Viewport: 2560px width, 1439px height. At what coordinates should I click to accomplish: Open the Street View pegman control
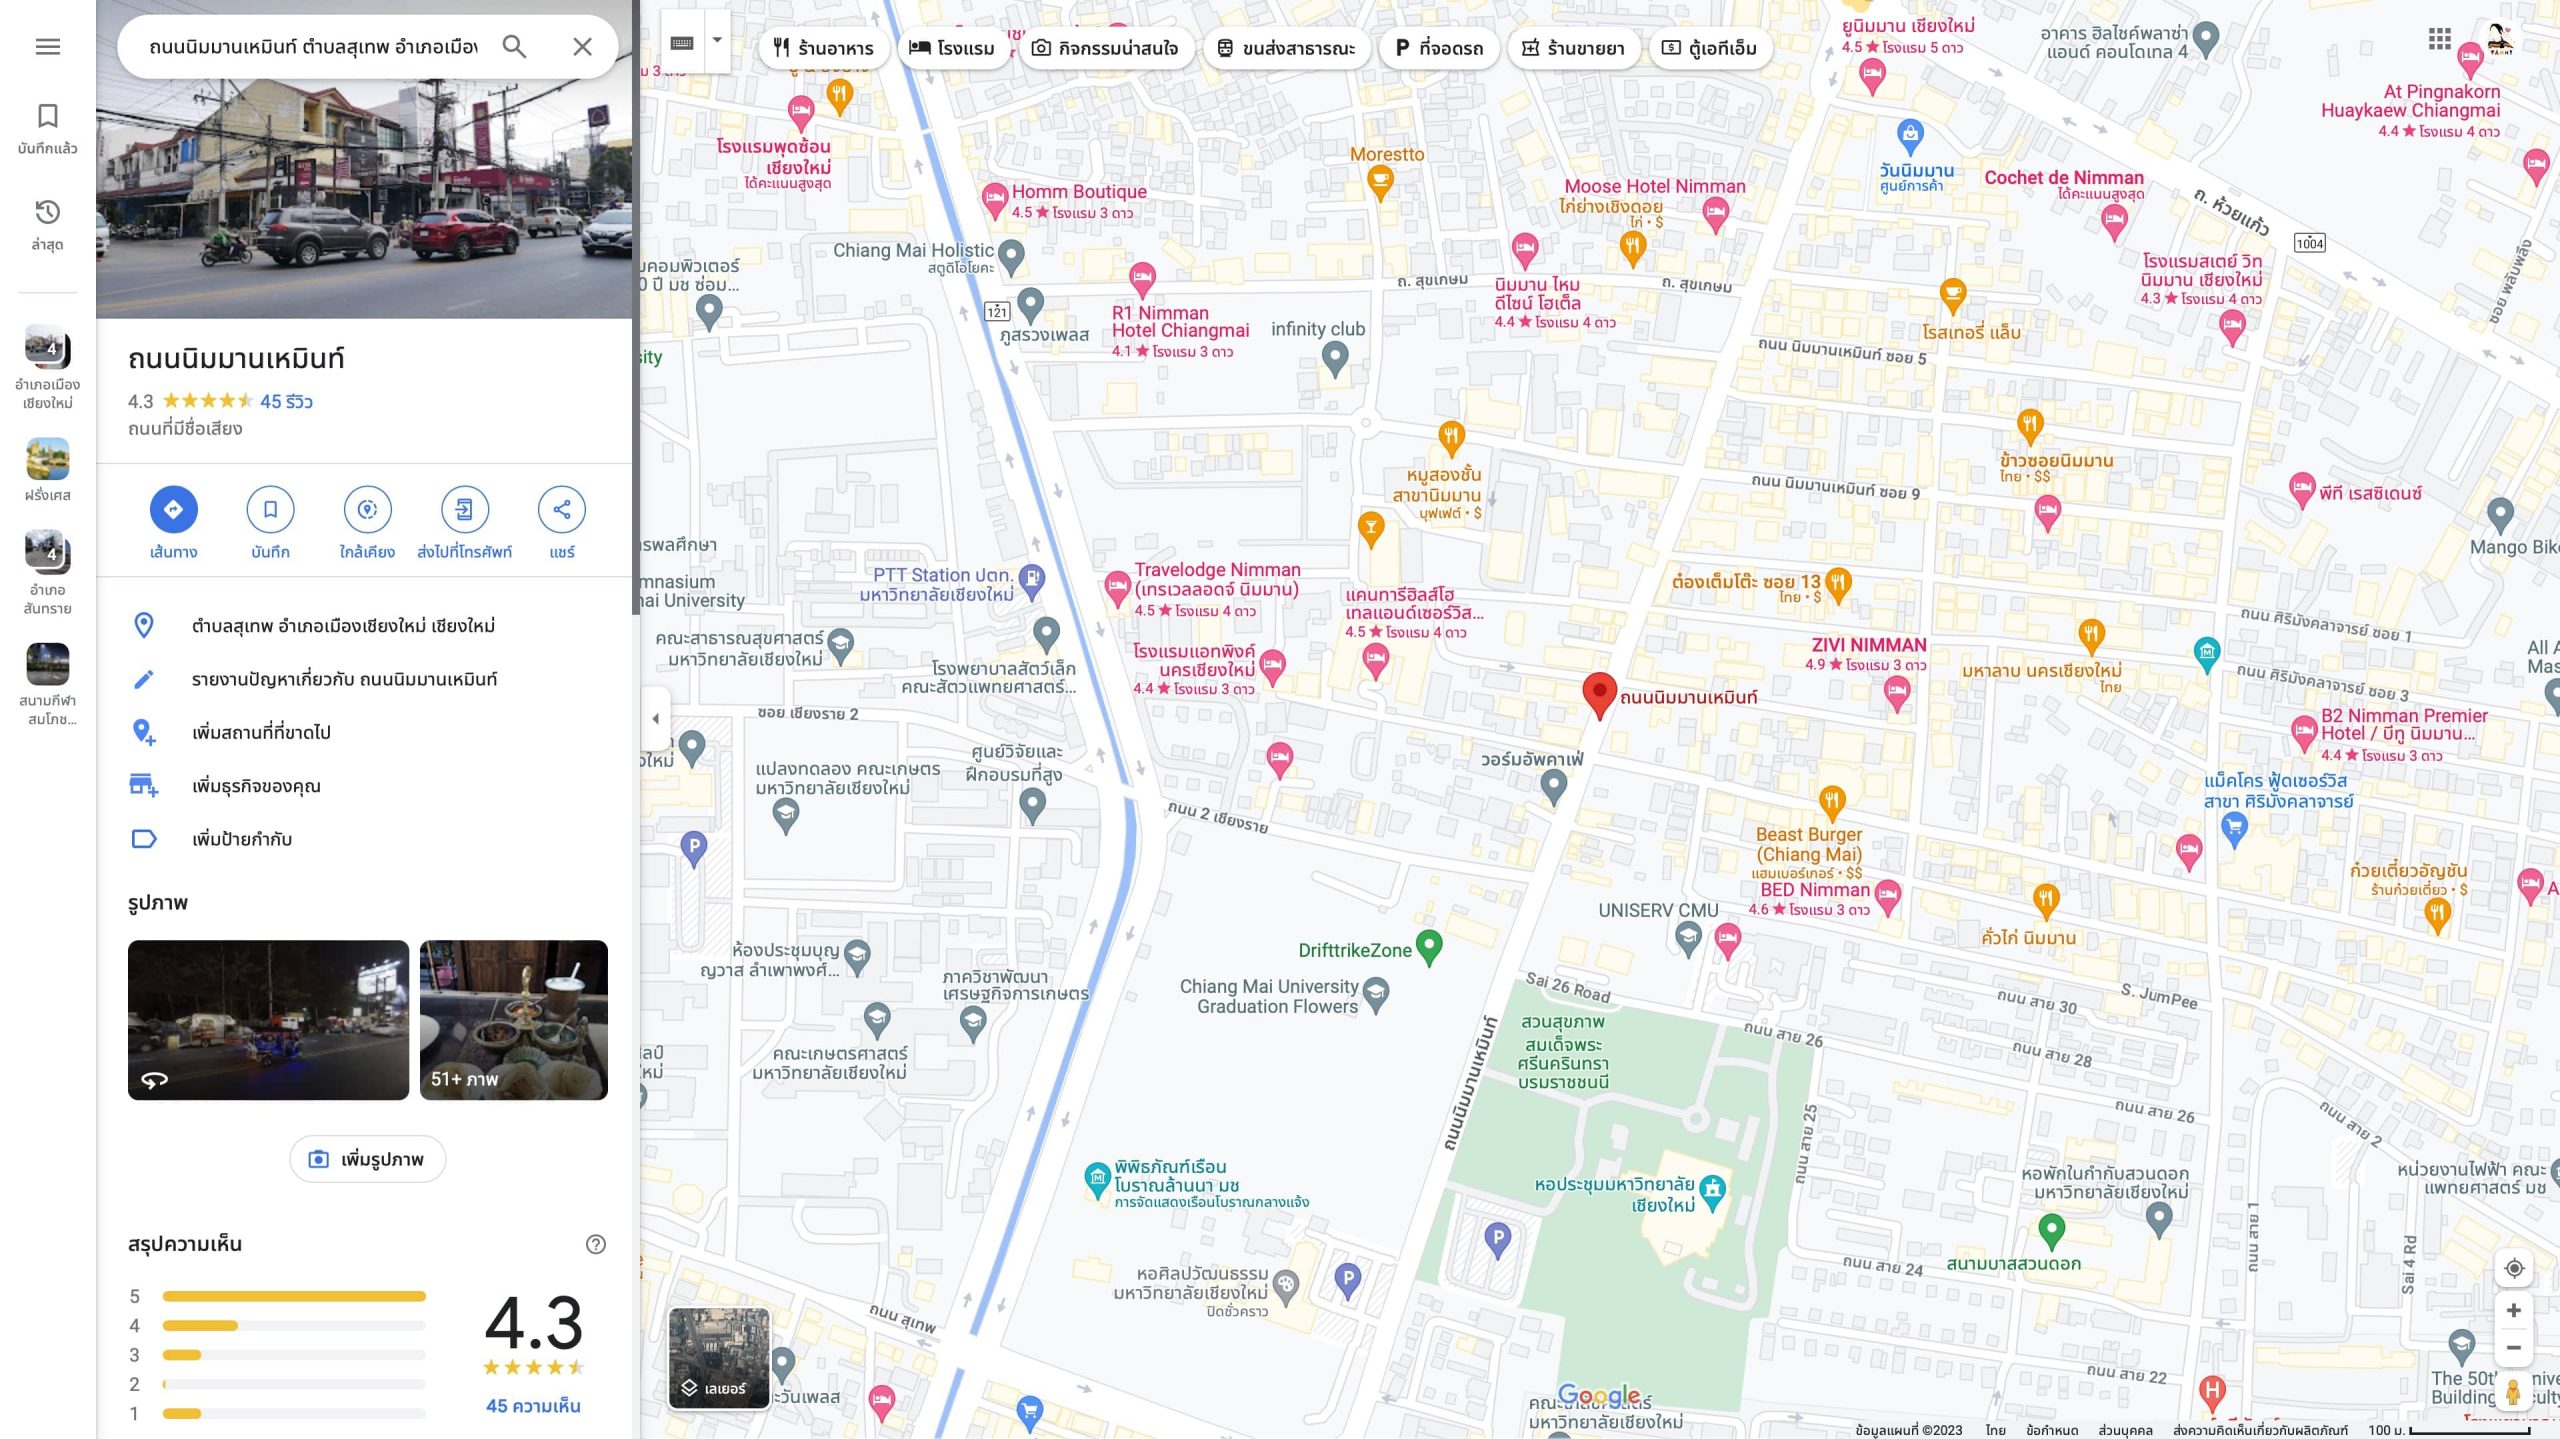pyautogui.click(x=2514, y=1391)
